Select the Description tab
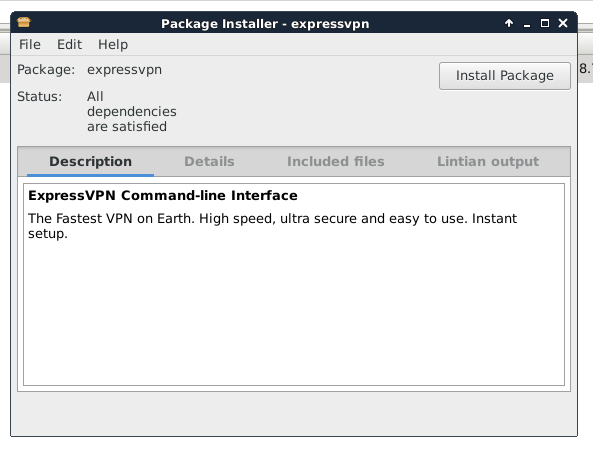This screenshot has width=593, height=452. click(x=90, y=162)
